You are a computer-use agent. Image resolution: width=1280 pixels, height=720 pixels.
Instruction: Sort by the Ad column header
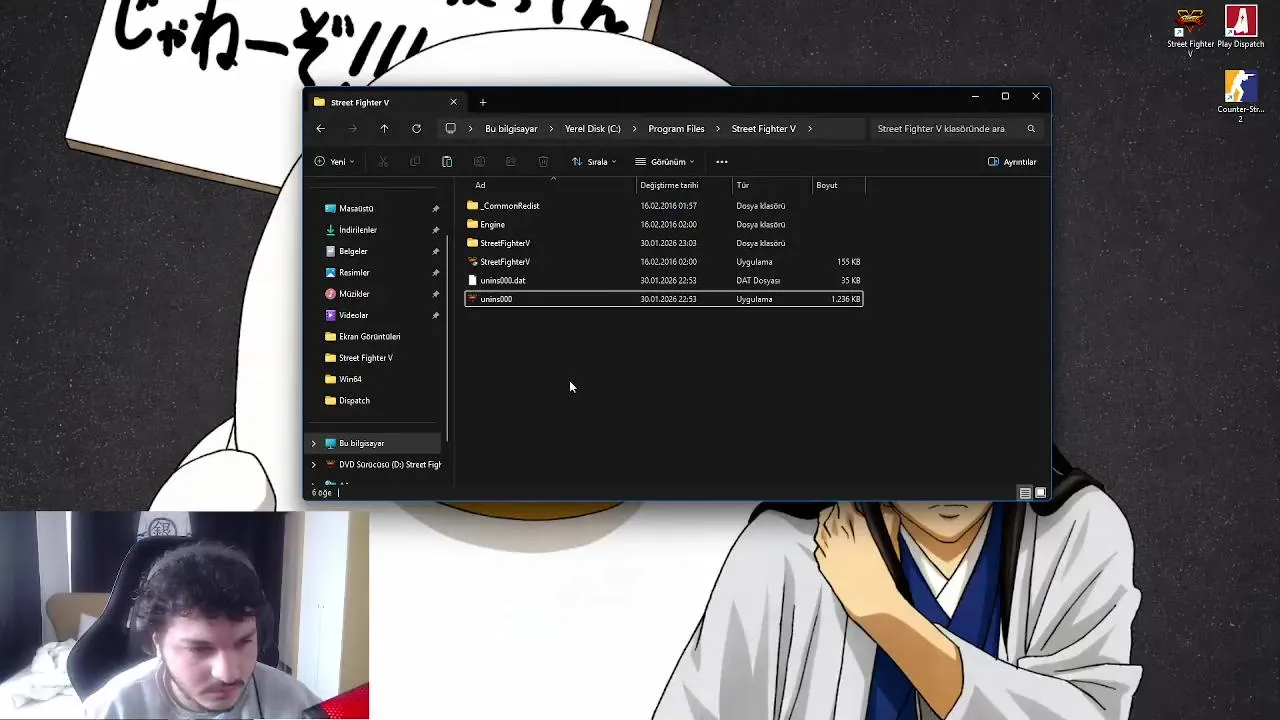551,185
